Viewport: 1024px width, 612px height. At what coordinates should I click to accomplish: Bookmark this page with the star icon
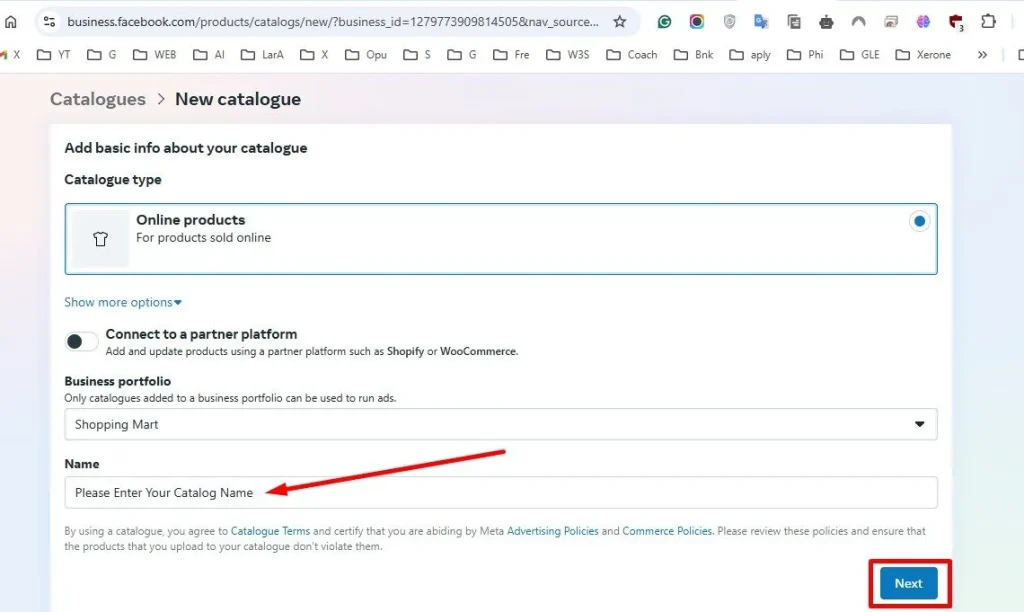(620, 22)
